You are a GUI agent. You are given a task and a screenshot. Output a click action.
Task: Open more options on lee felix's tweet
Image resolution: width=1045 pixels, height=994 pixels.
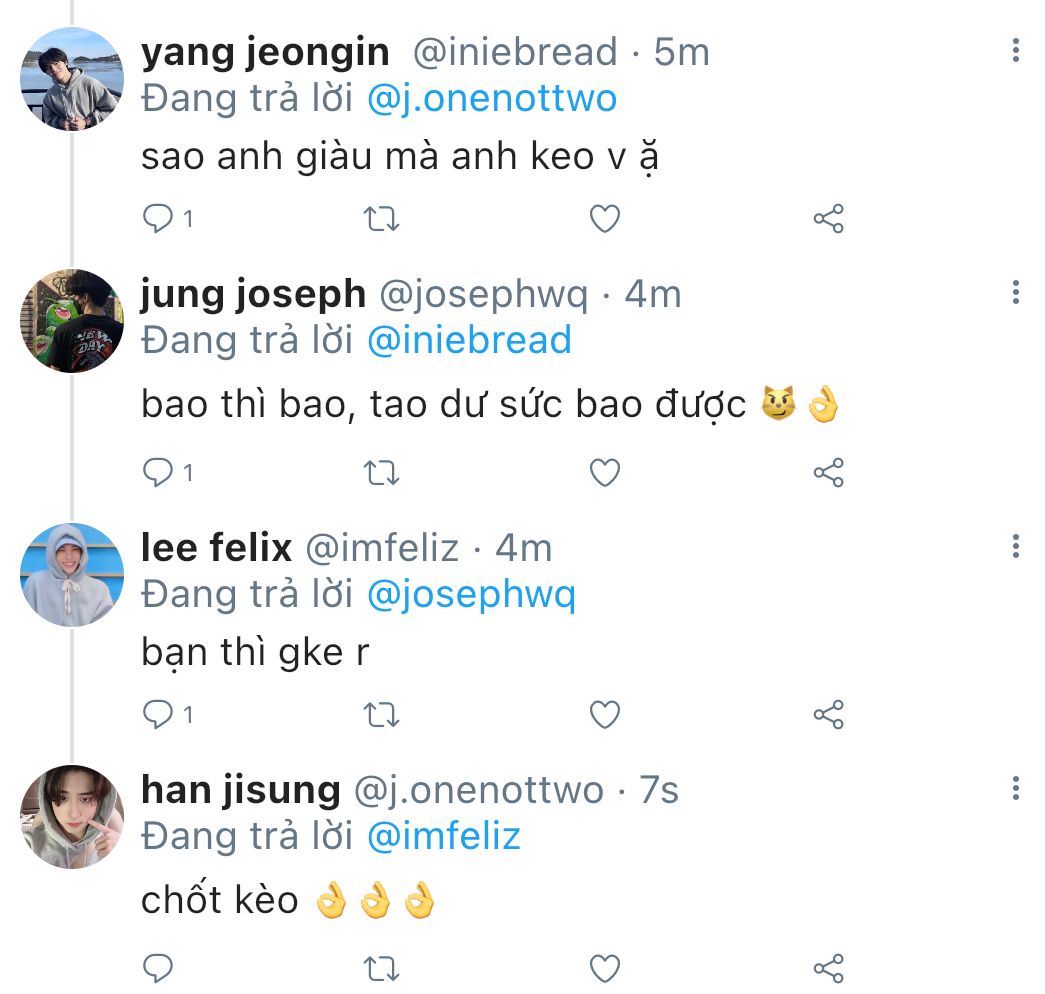(1015, 546)
